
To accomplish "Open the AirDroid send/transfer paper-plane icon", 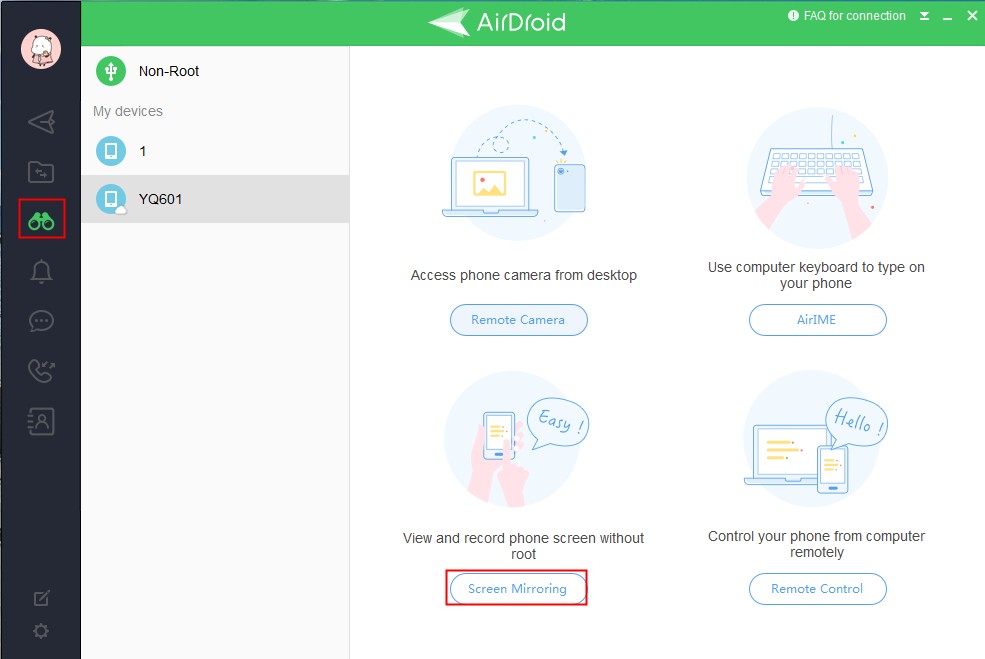I will point(41,122).
